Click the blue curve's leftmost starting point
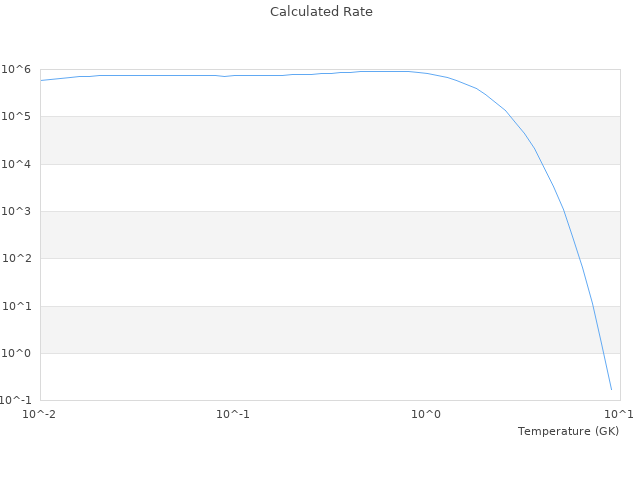 [40, 80]
